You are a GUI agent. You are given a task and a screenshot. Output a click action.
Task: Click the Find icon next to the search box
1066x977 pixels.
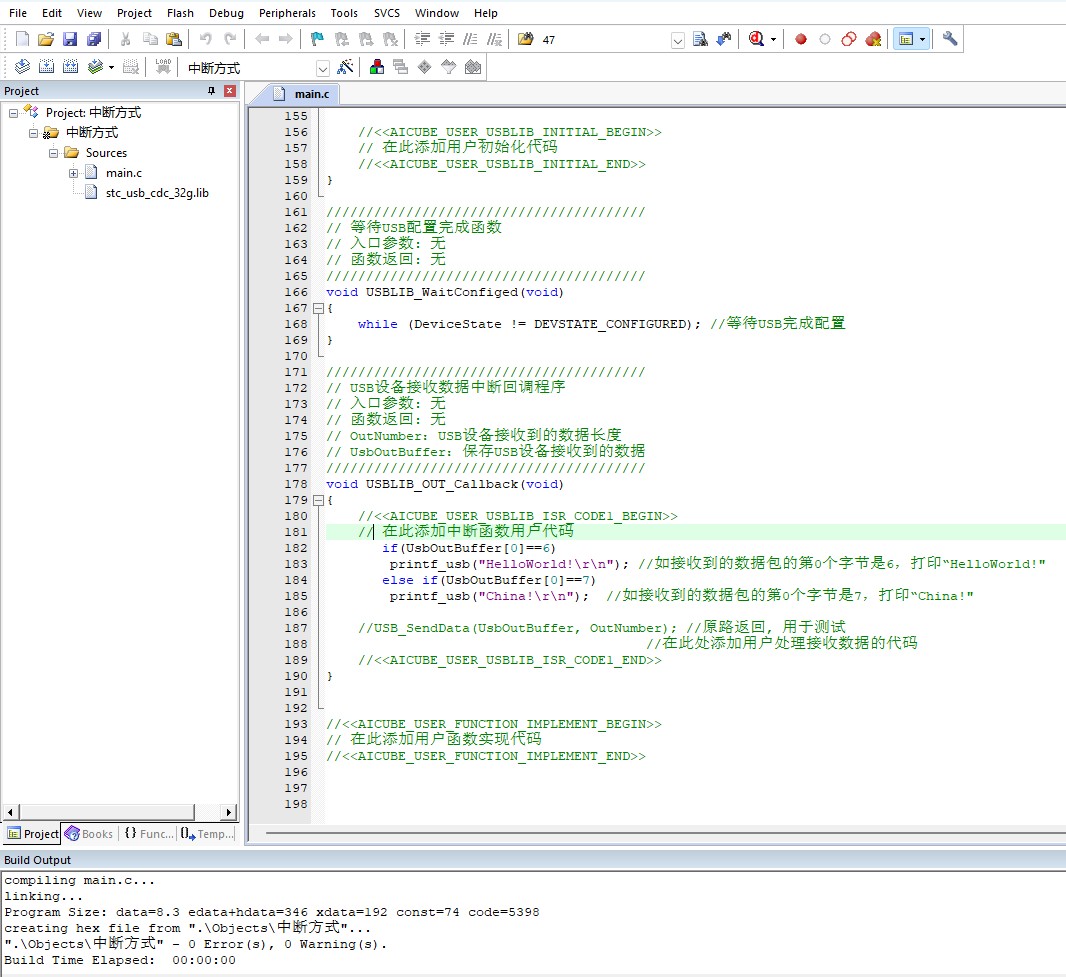[700, 39]
